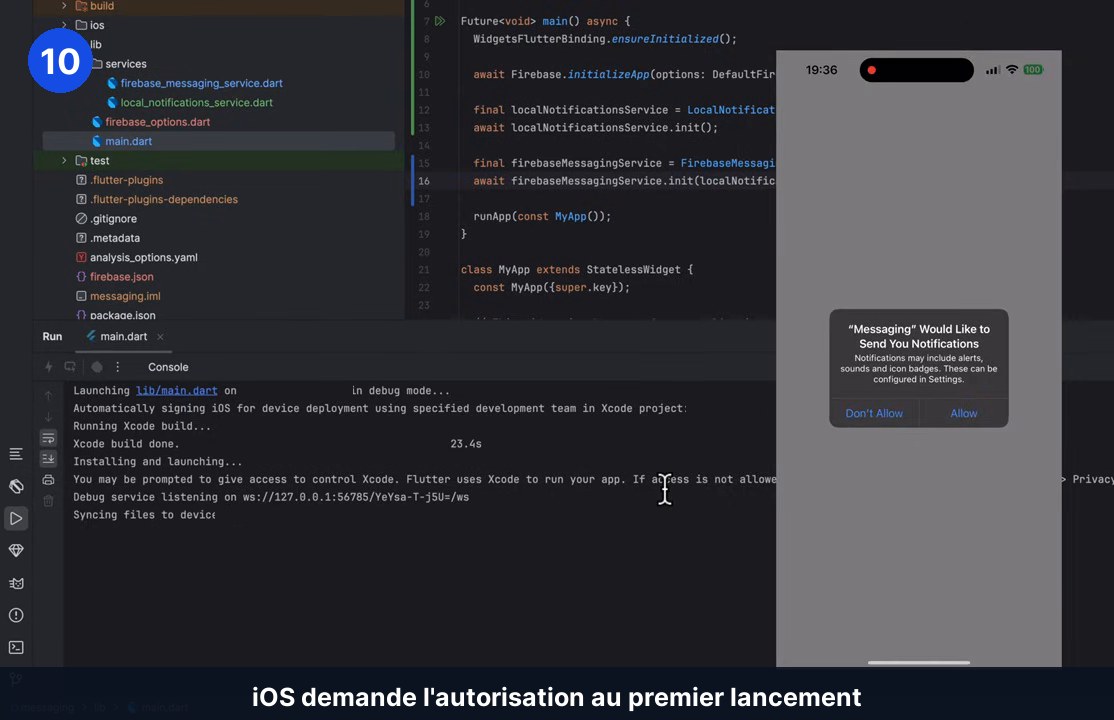Expand the ios folder
The height and width of the screenshot is (720, 1114).
pyautogui.click(x=64, y=25)
